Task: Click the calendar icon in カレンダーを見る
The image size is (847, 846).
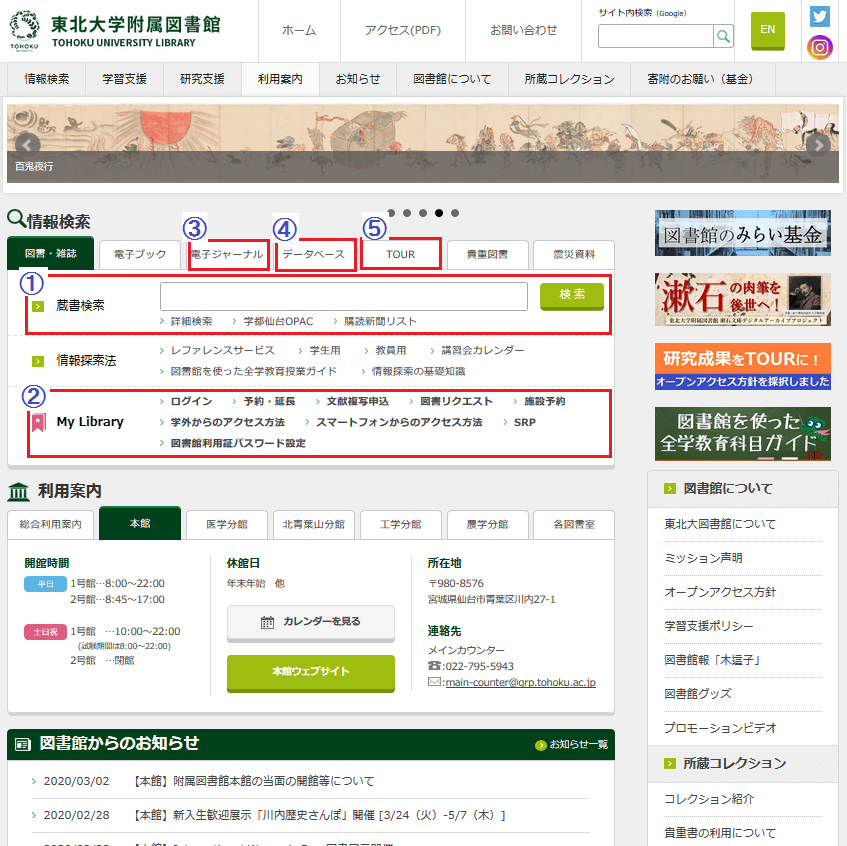Action: coord(267,622)
